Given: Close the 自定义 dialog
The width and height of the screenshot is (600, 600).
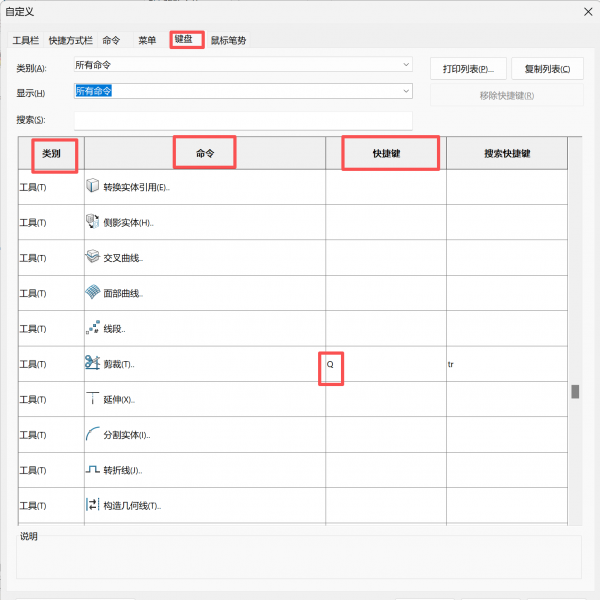Looking at the screenshot, I should [588, 12].
